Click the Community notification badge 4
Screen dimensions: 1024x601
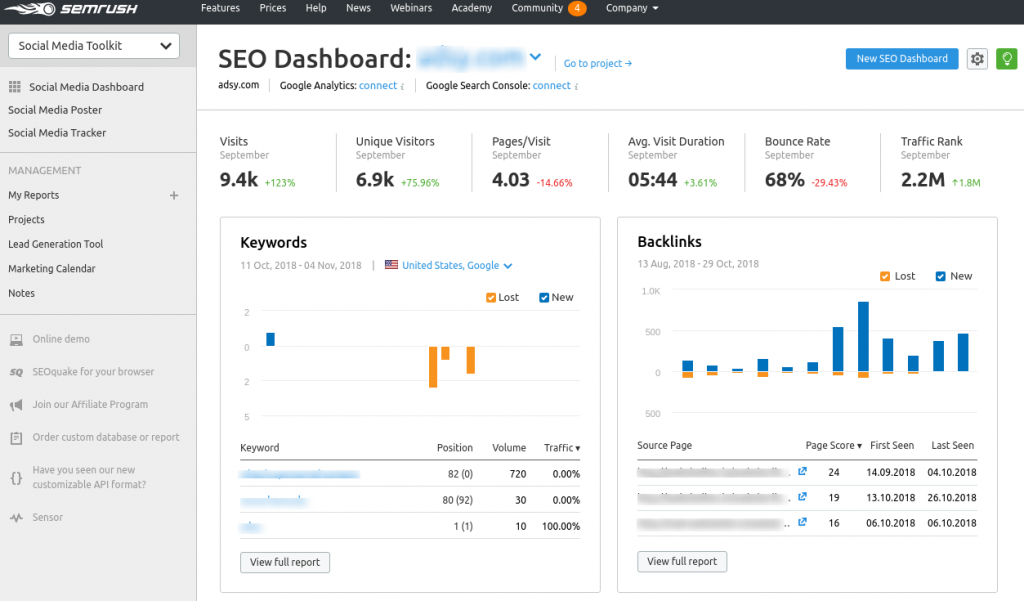click(x=577, y=8)
